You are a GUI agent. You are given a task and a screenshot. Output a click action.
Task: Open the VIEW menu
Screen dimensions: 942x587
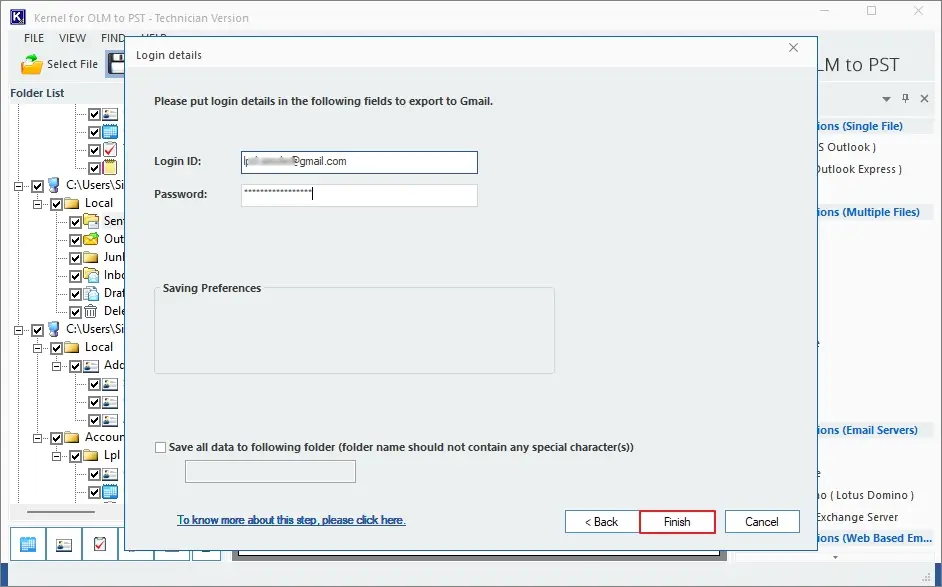pos(72,38)
